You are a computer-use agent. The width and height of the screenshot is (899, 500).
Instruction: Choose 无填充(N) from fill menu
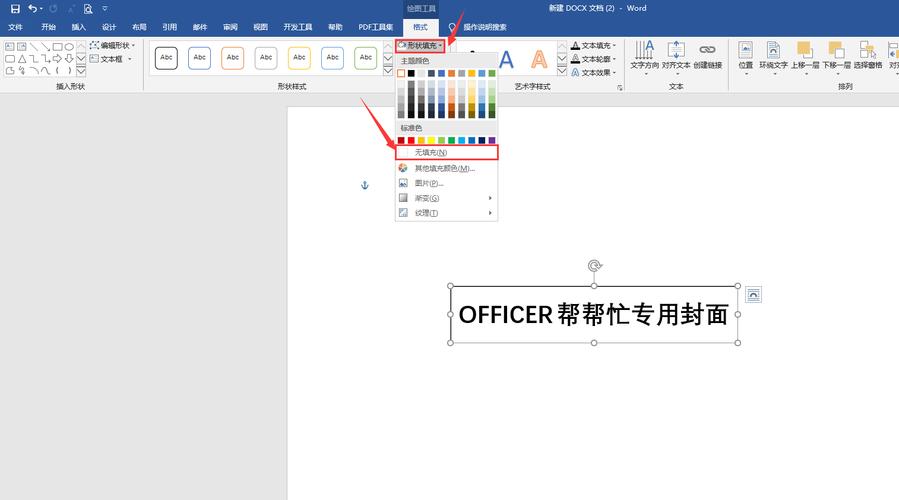click(447, 153)
